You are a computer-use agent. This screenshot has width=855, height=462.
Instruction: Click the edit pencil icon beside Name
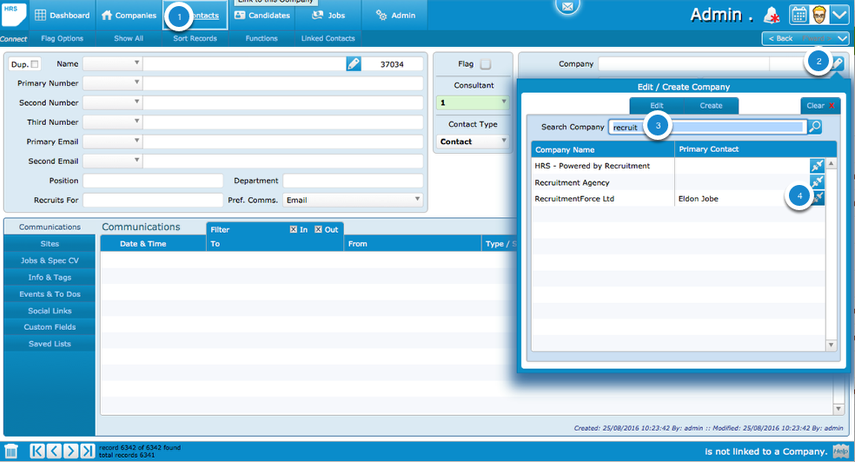coord(353,64)
